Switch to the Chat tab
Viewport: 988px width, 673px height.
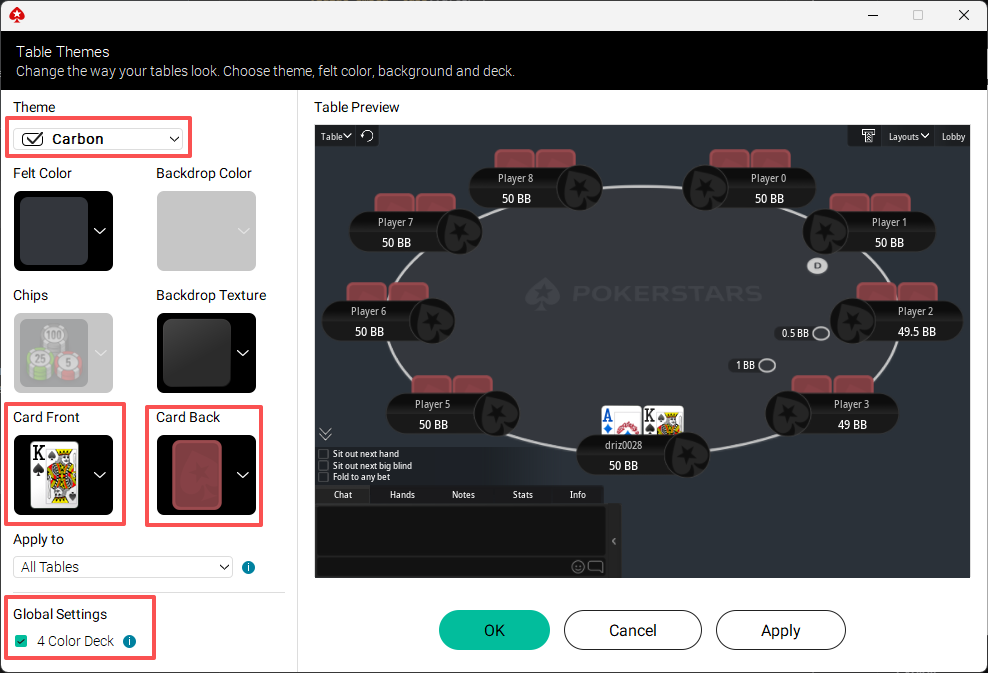tap(343, 495)
